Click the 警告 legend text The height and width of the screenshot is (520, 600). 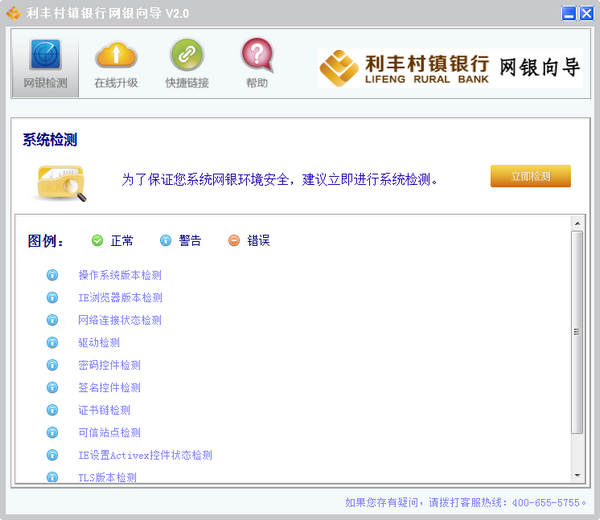click(x=190, y=241)
